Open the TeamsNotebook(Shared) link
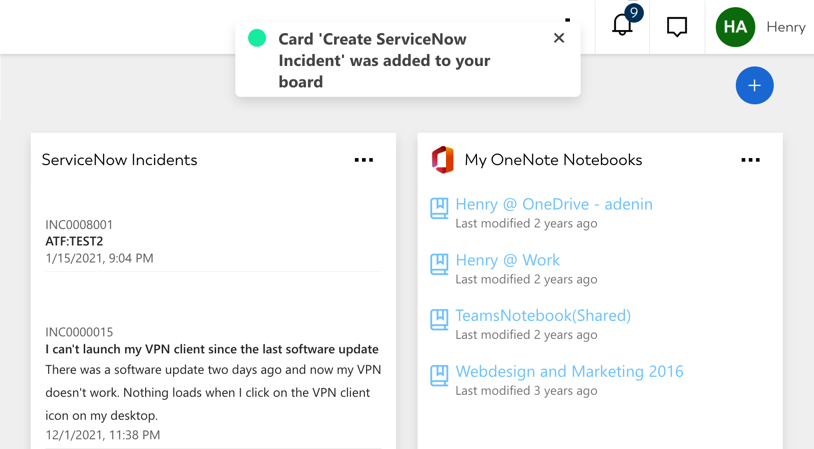Image resolution: width=814 pixels, height=449 pixels. pos(542,315)
